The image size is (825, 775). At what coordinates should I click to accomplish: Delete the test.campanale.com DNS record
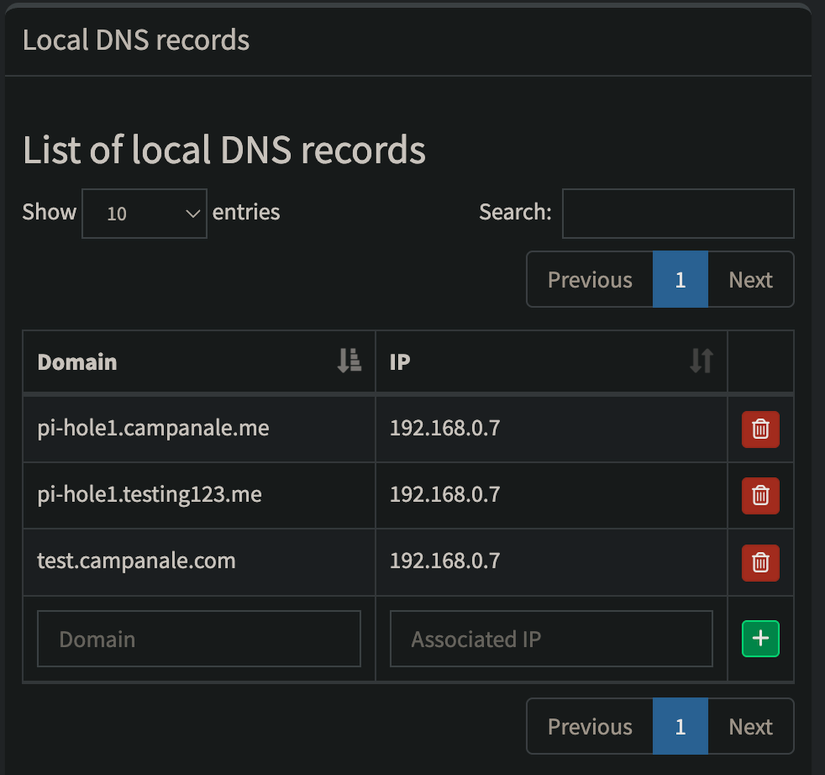[760, 562]
